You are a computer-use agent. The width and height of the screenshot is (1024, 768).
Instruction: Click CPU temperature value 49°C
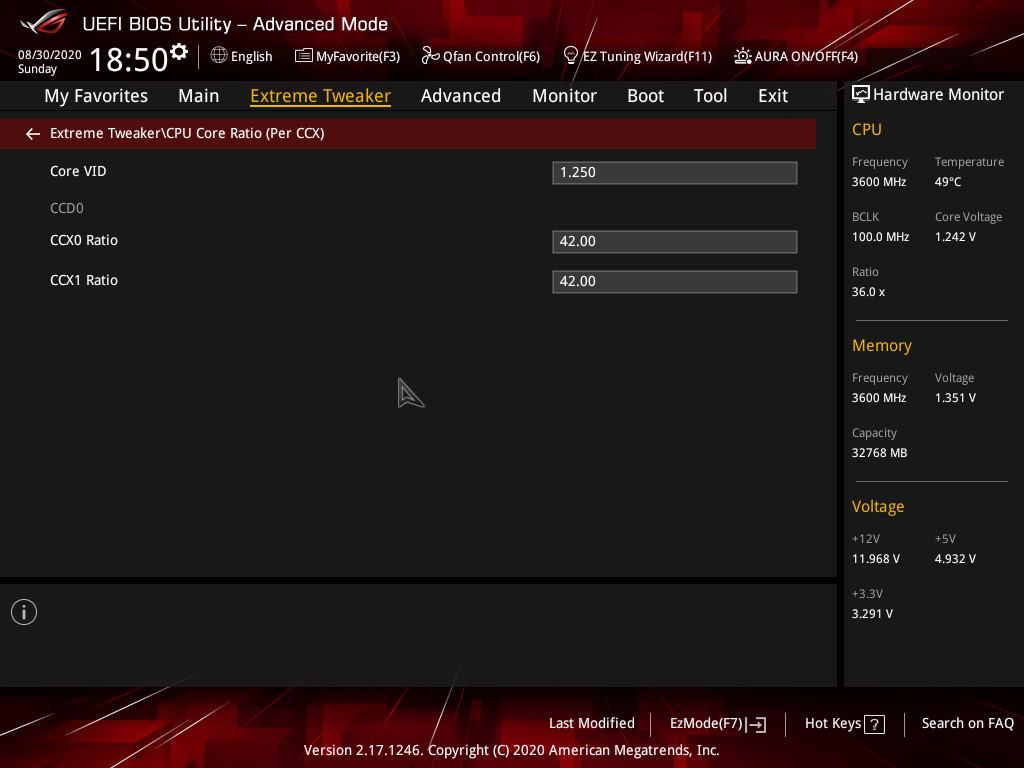(948, 182)
